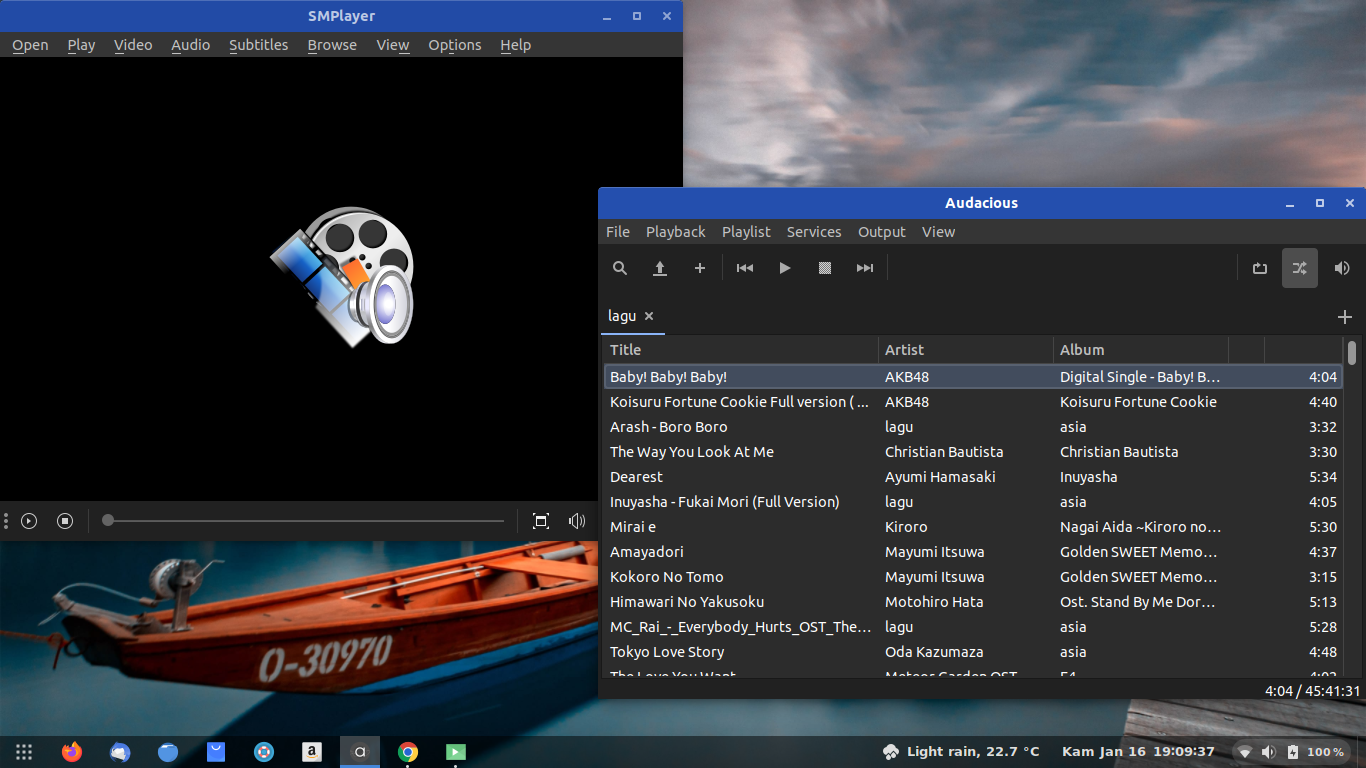1366x768 pixels.
Task: Toggle fullscreen in SMPlayer
Action: pyautogui.click(x=541, y=521)
